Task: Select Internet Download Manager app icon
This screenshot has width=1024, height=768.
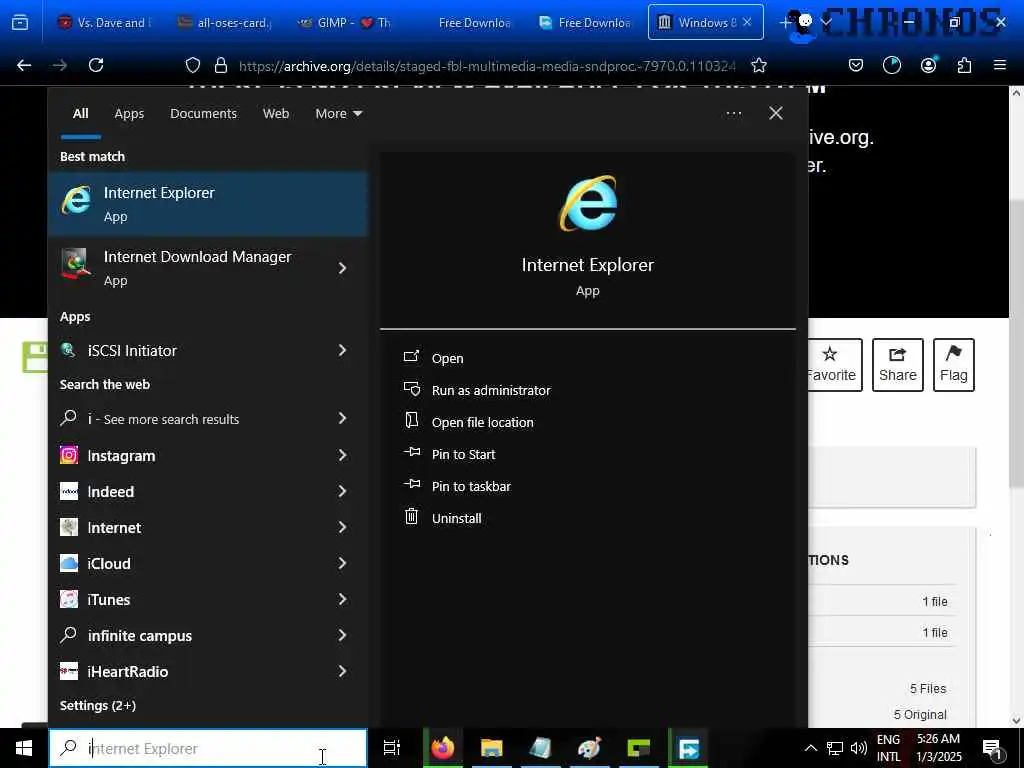Action: click(x=76, y=264)
